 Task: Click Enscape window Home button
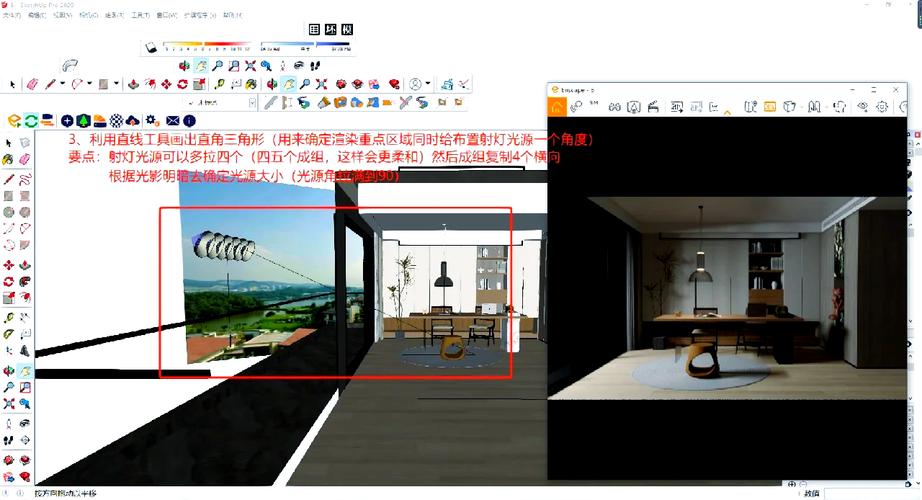(x=557, y=107)
